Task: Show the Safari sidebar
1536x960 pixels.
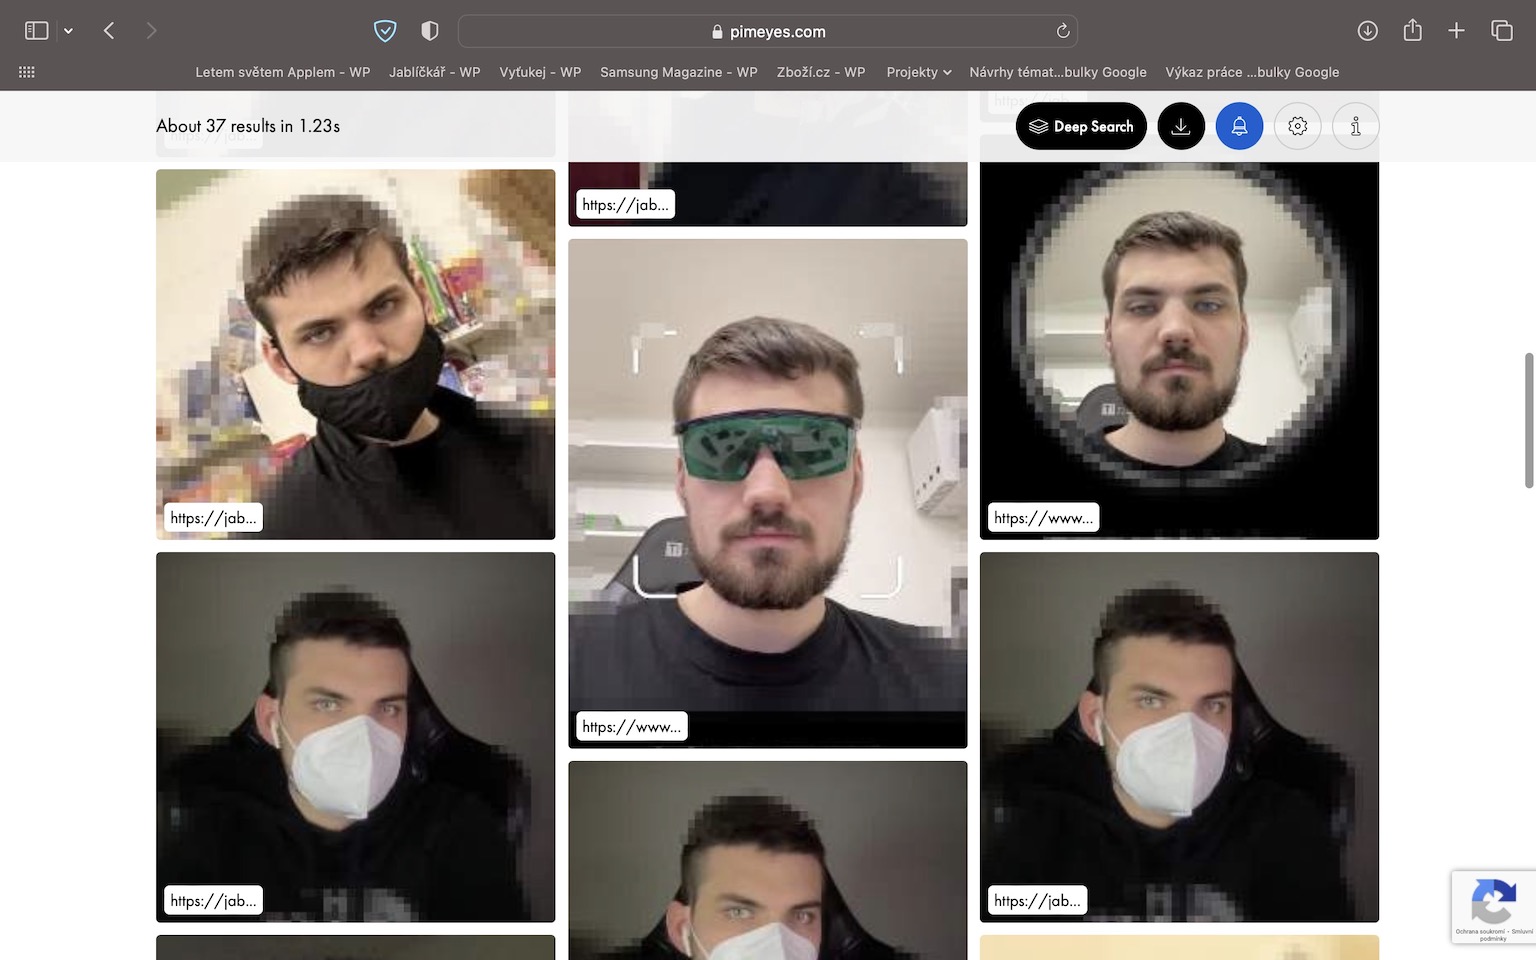Action: tap(36, 31)
